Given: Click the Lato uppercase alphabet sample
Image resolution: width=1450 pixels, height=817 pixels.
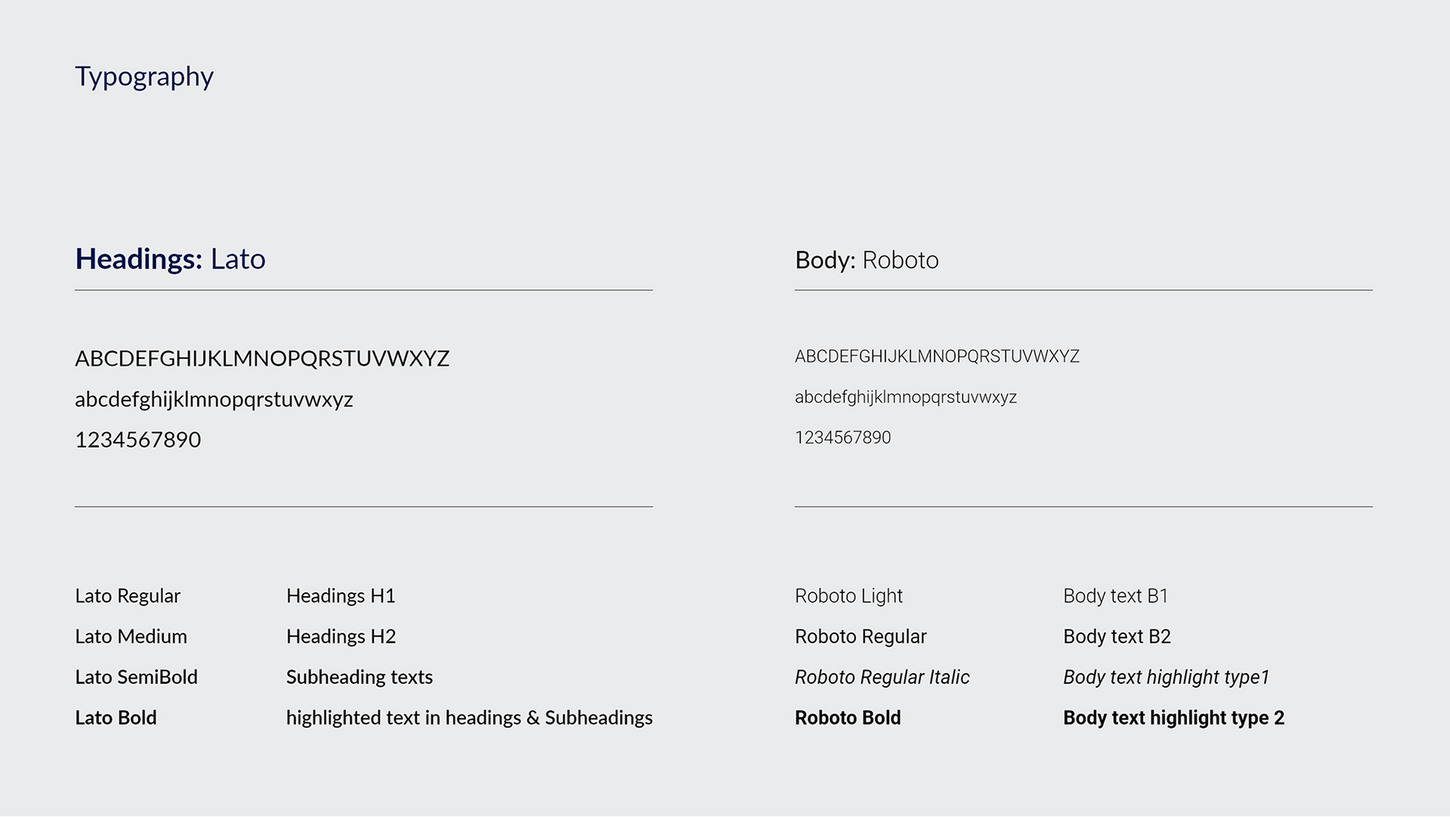Looking at the screenshot, I should pyautogui.click(x=262, y=358).
